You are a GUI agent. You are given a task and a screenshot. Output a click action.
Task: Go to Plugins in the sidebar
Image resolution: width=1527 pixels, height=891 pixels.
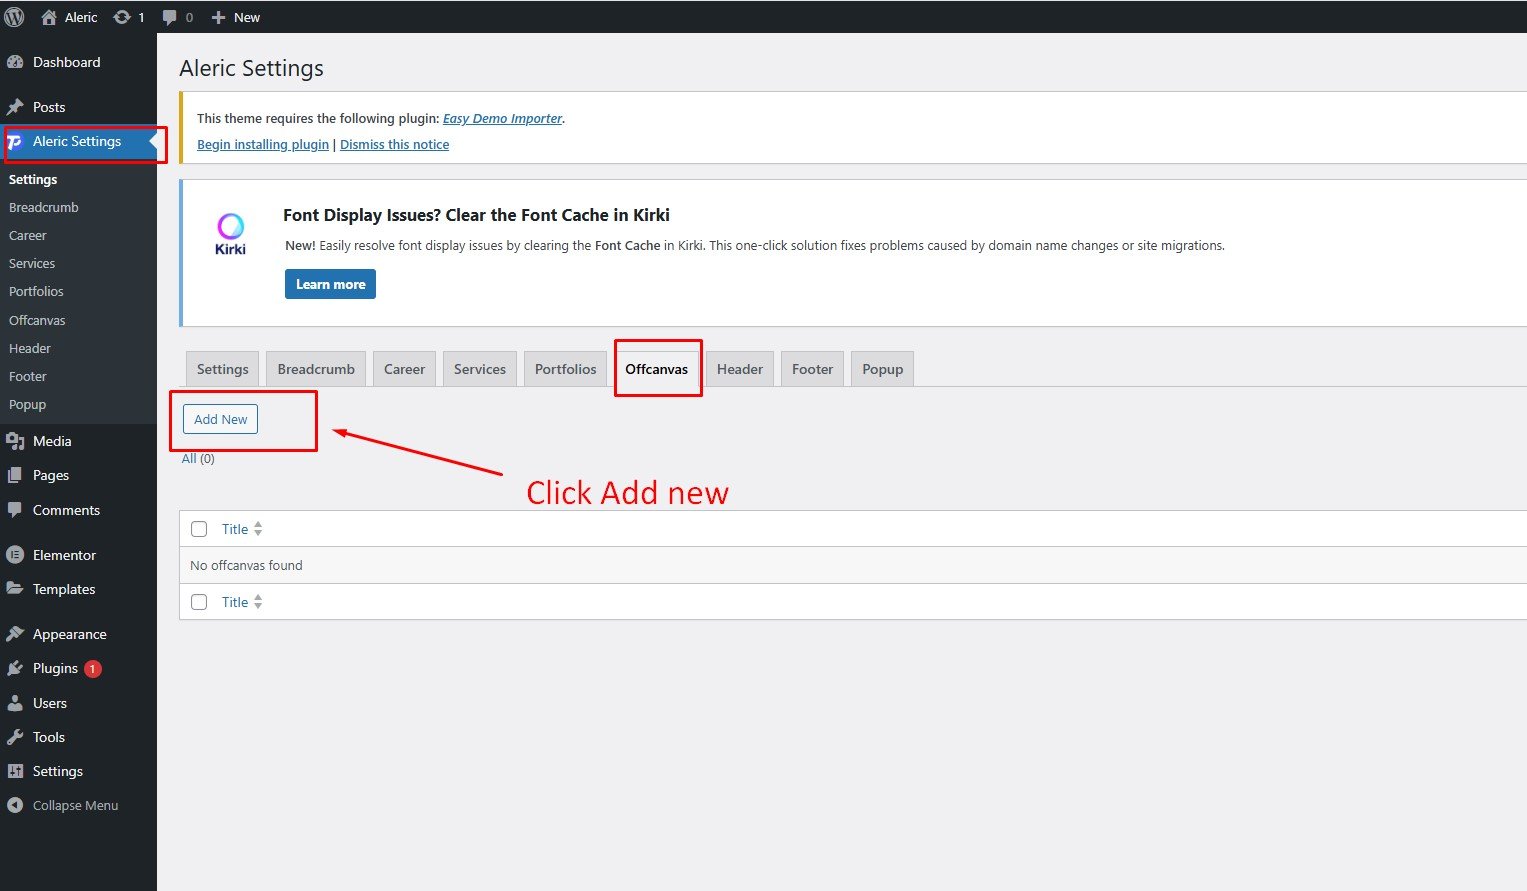click(x=55, y=668)
